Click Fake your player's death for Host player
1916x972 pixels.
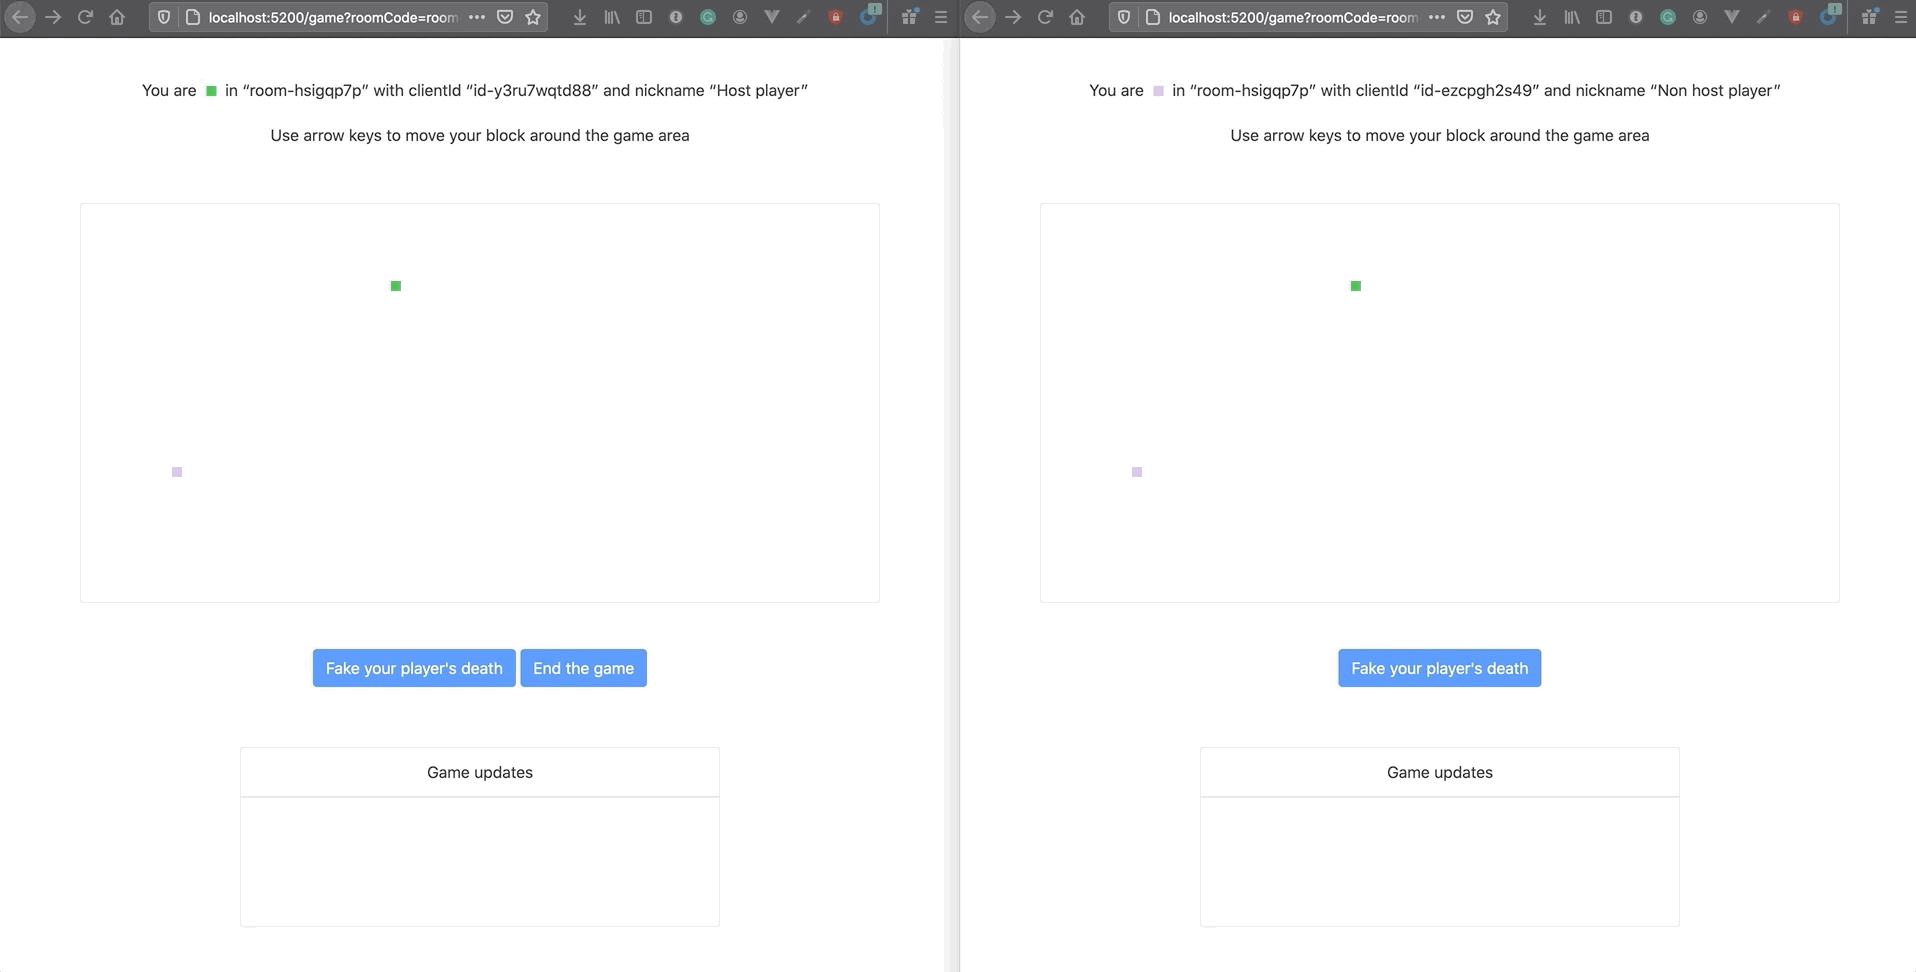(414, 668)
